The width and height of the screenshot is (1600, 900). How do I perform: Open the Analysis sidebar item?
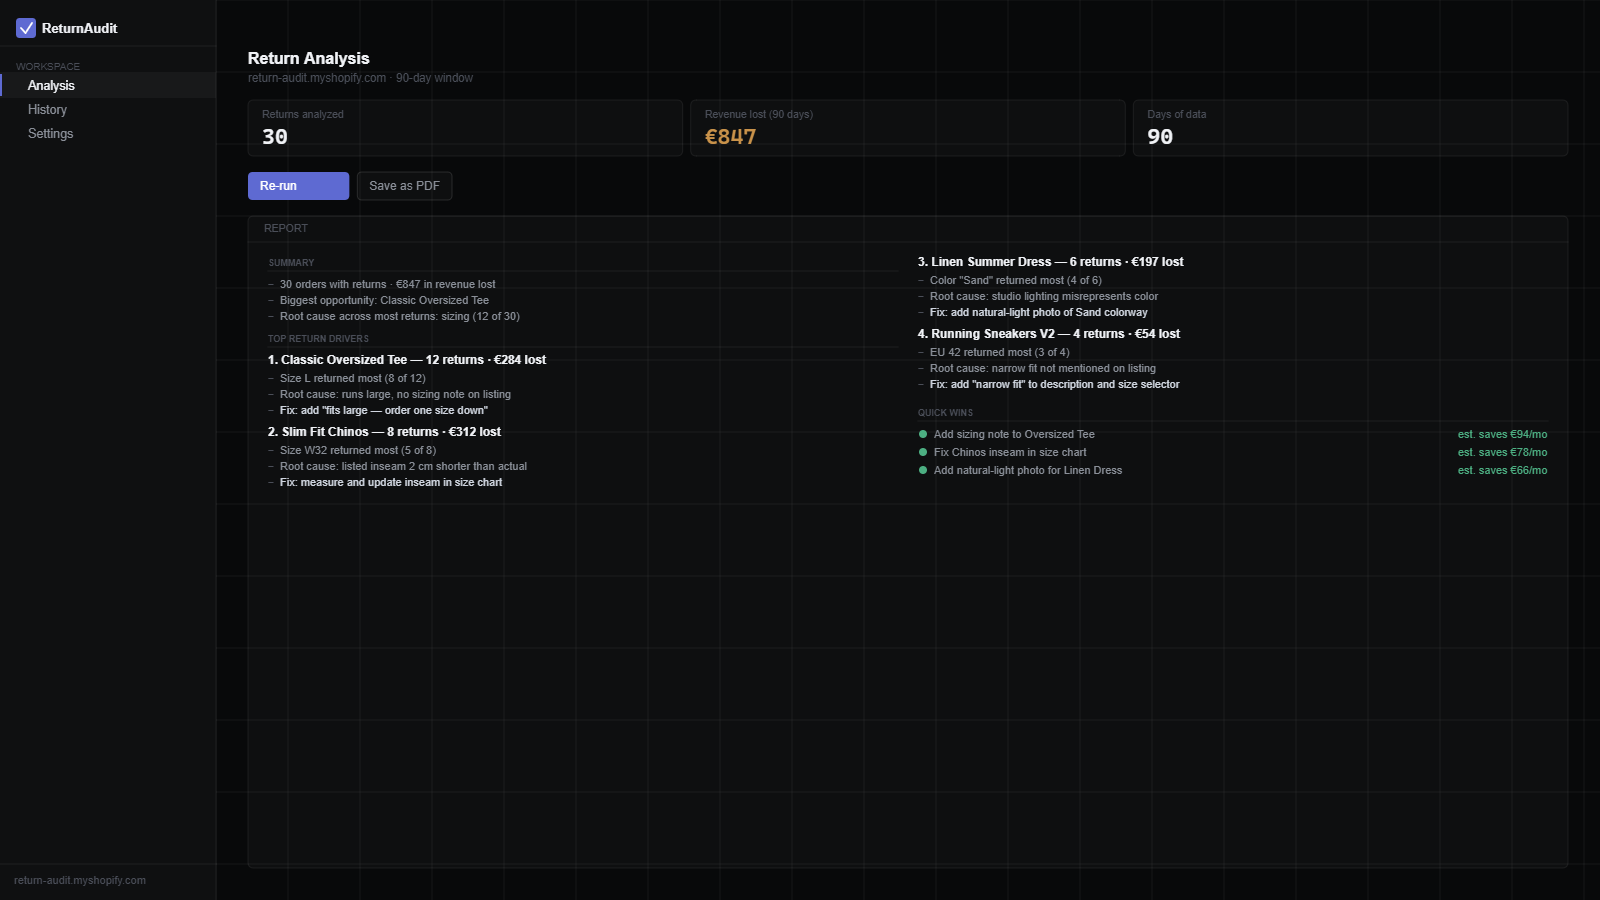pos(108,85)
